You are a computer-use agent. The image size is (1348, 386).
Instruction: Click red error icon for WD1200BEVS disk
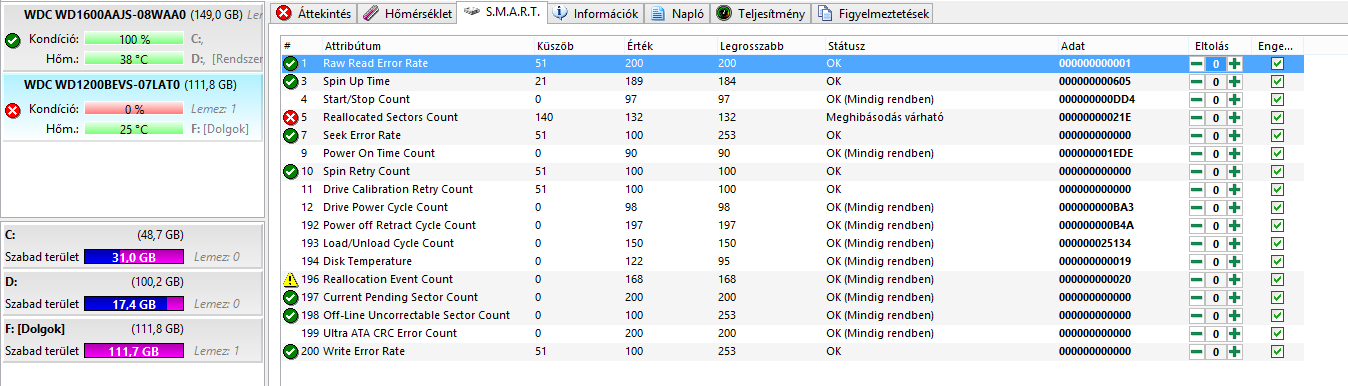point(12,110)
